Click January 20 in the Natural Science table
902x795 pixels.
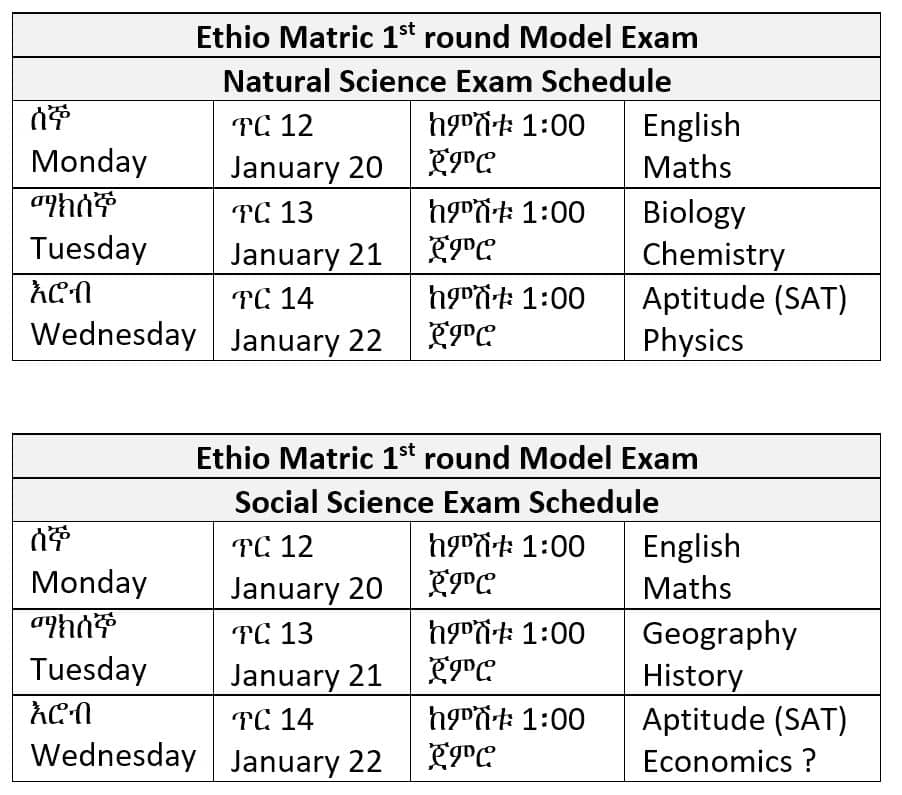(306, 167)
